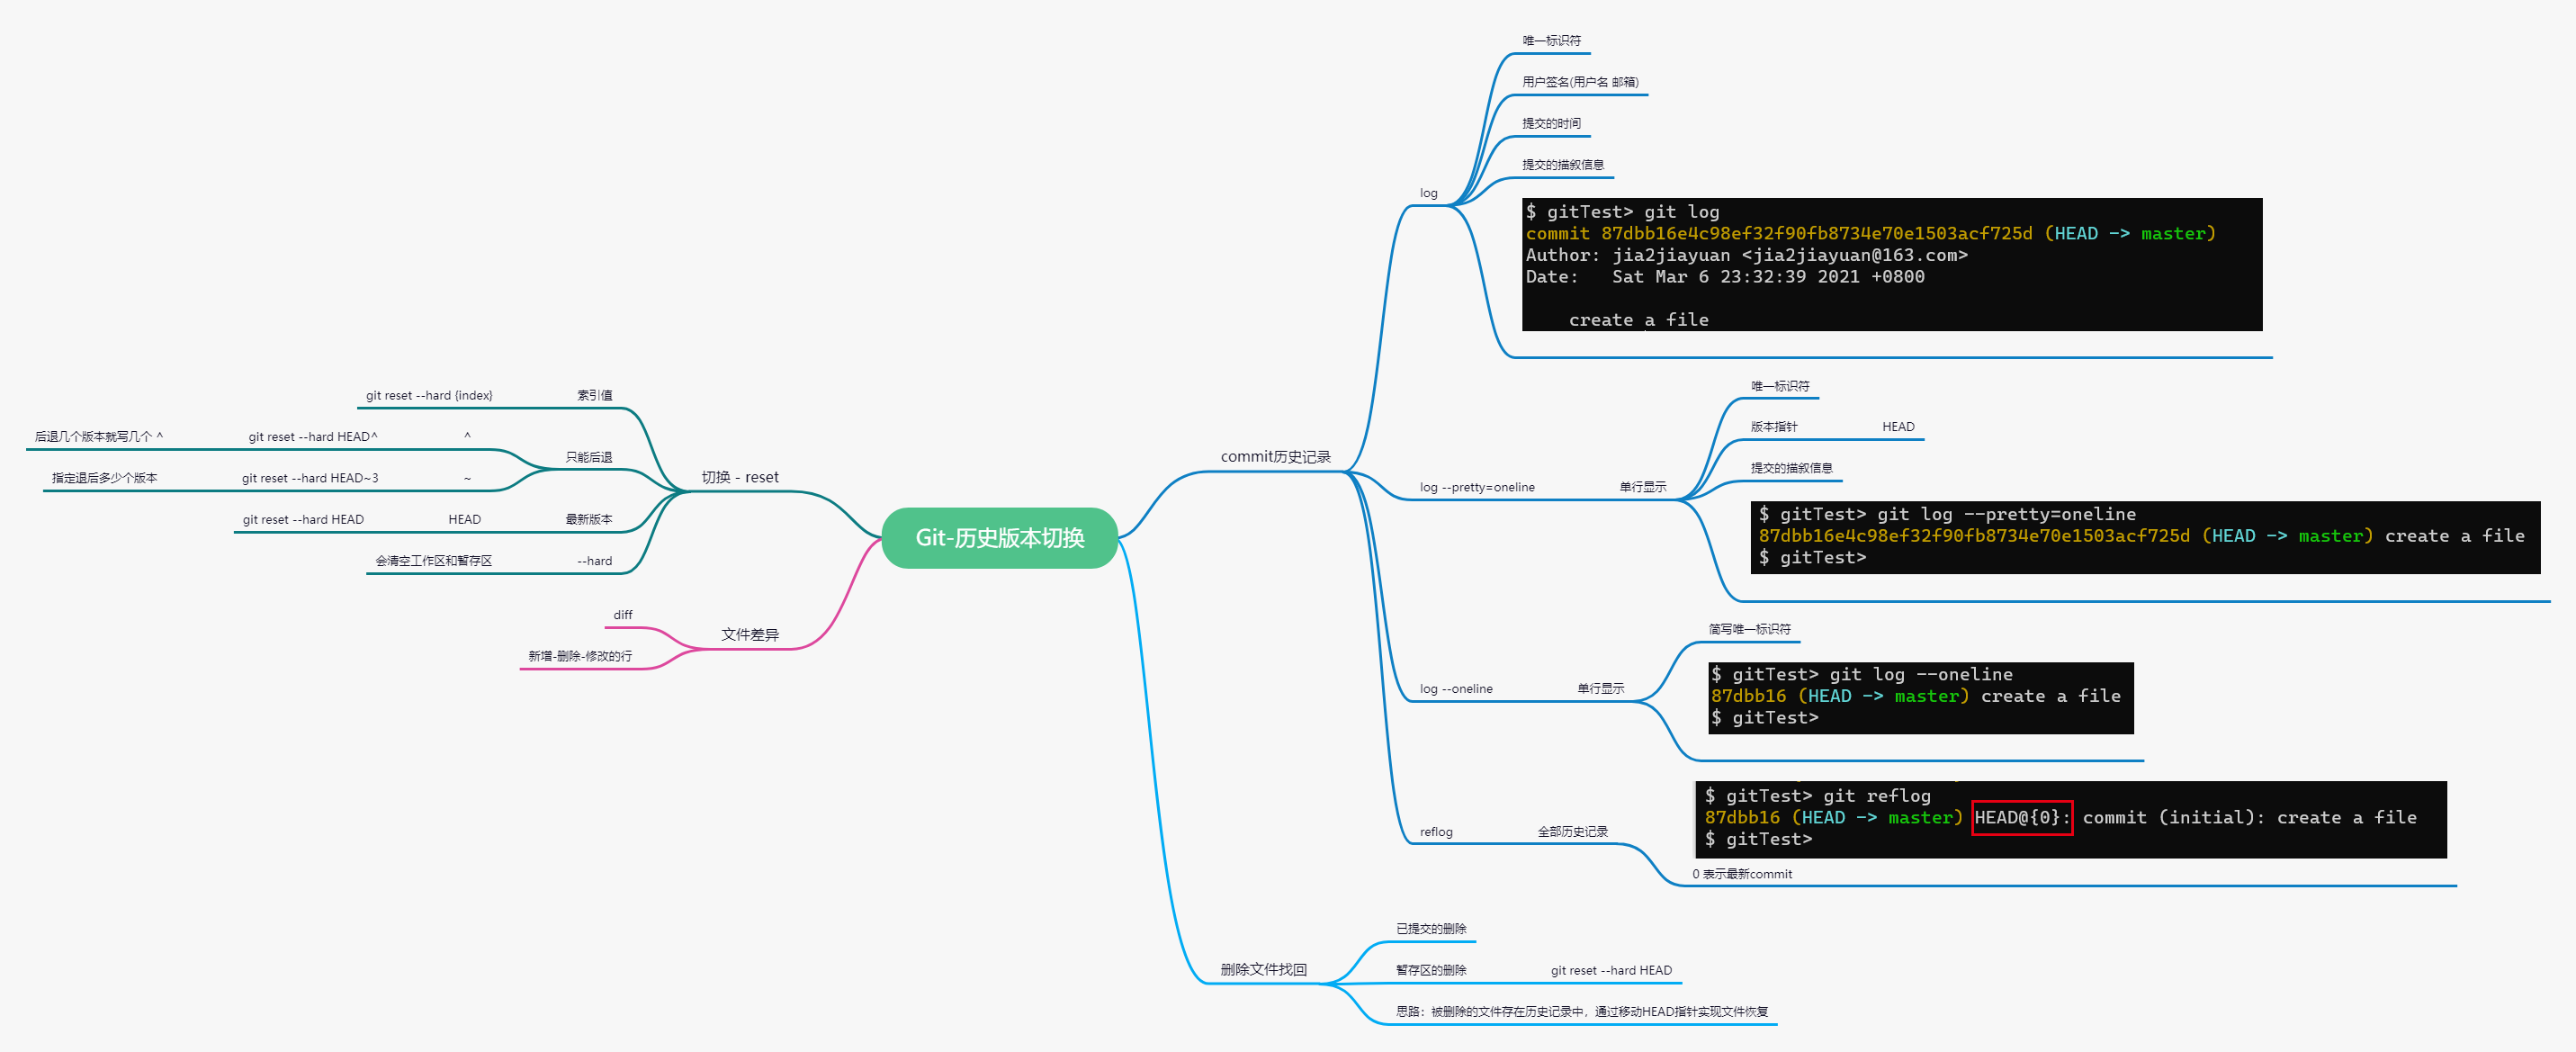Viewport: 2576px width, 1052px height.
Task: Click the git log terminal screenshot
Action: [1890, 265]
